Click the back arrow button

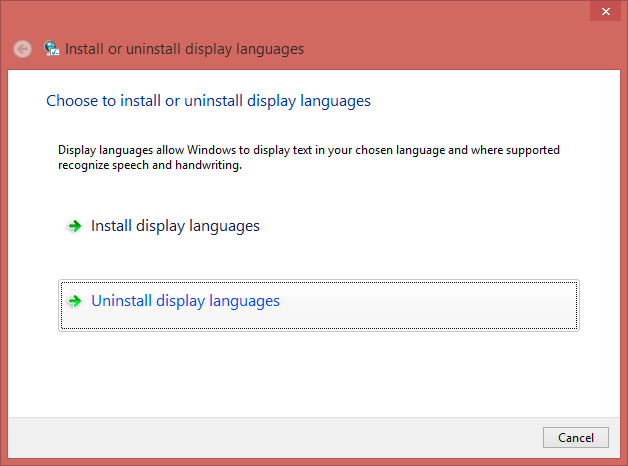click(x=22, y=49)
